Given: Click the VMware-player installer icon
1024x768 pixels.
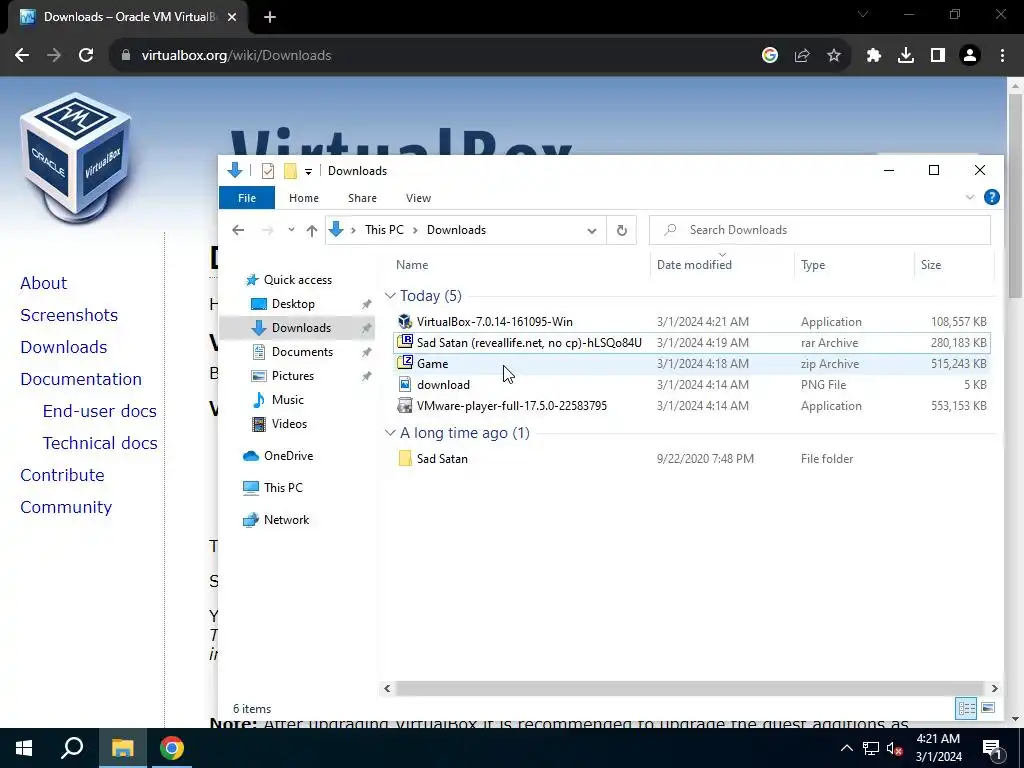Looking at the screenshot, I should point(405,405).
